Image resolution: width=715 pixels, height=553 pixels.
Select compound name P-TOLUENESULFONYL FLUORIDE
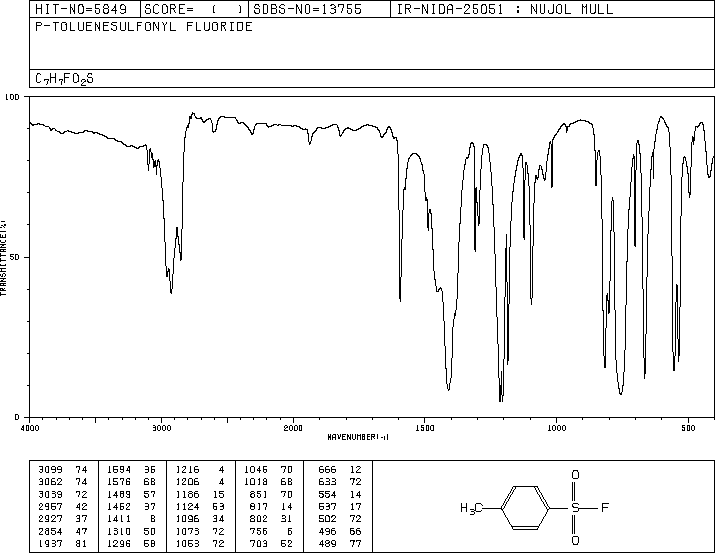click(x=144, y=27)
